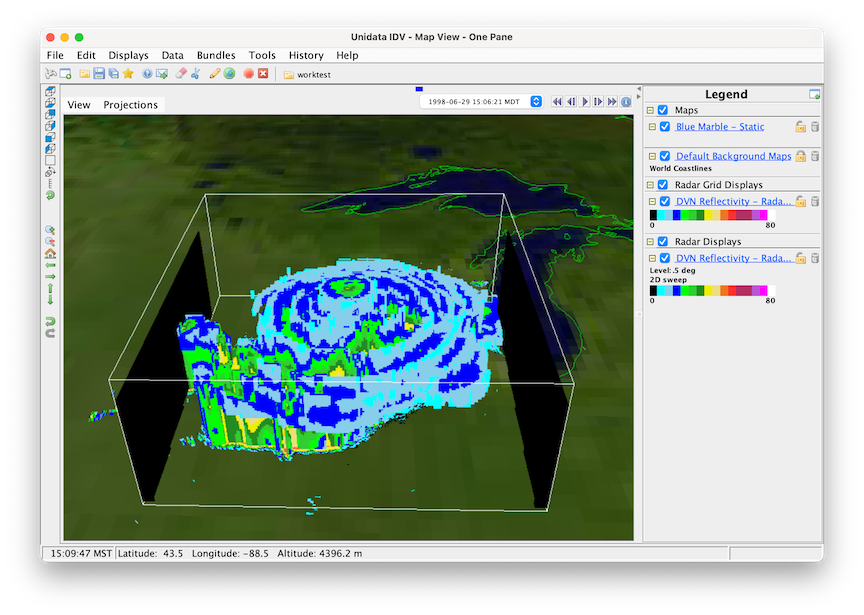Delete the Blue Marble layer with trash icon
Viewport: 864px width, 615px height.
[x=815, y=127]
